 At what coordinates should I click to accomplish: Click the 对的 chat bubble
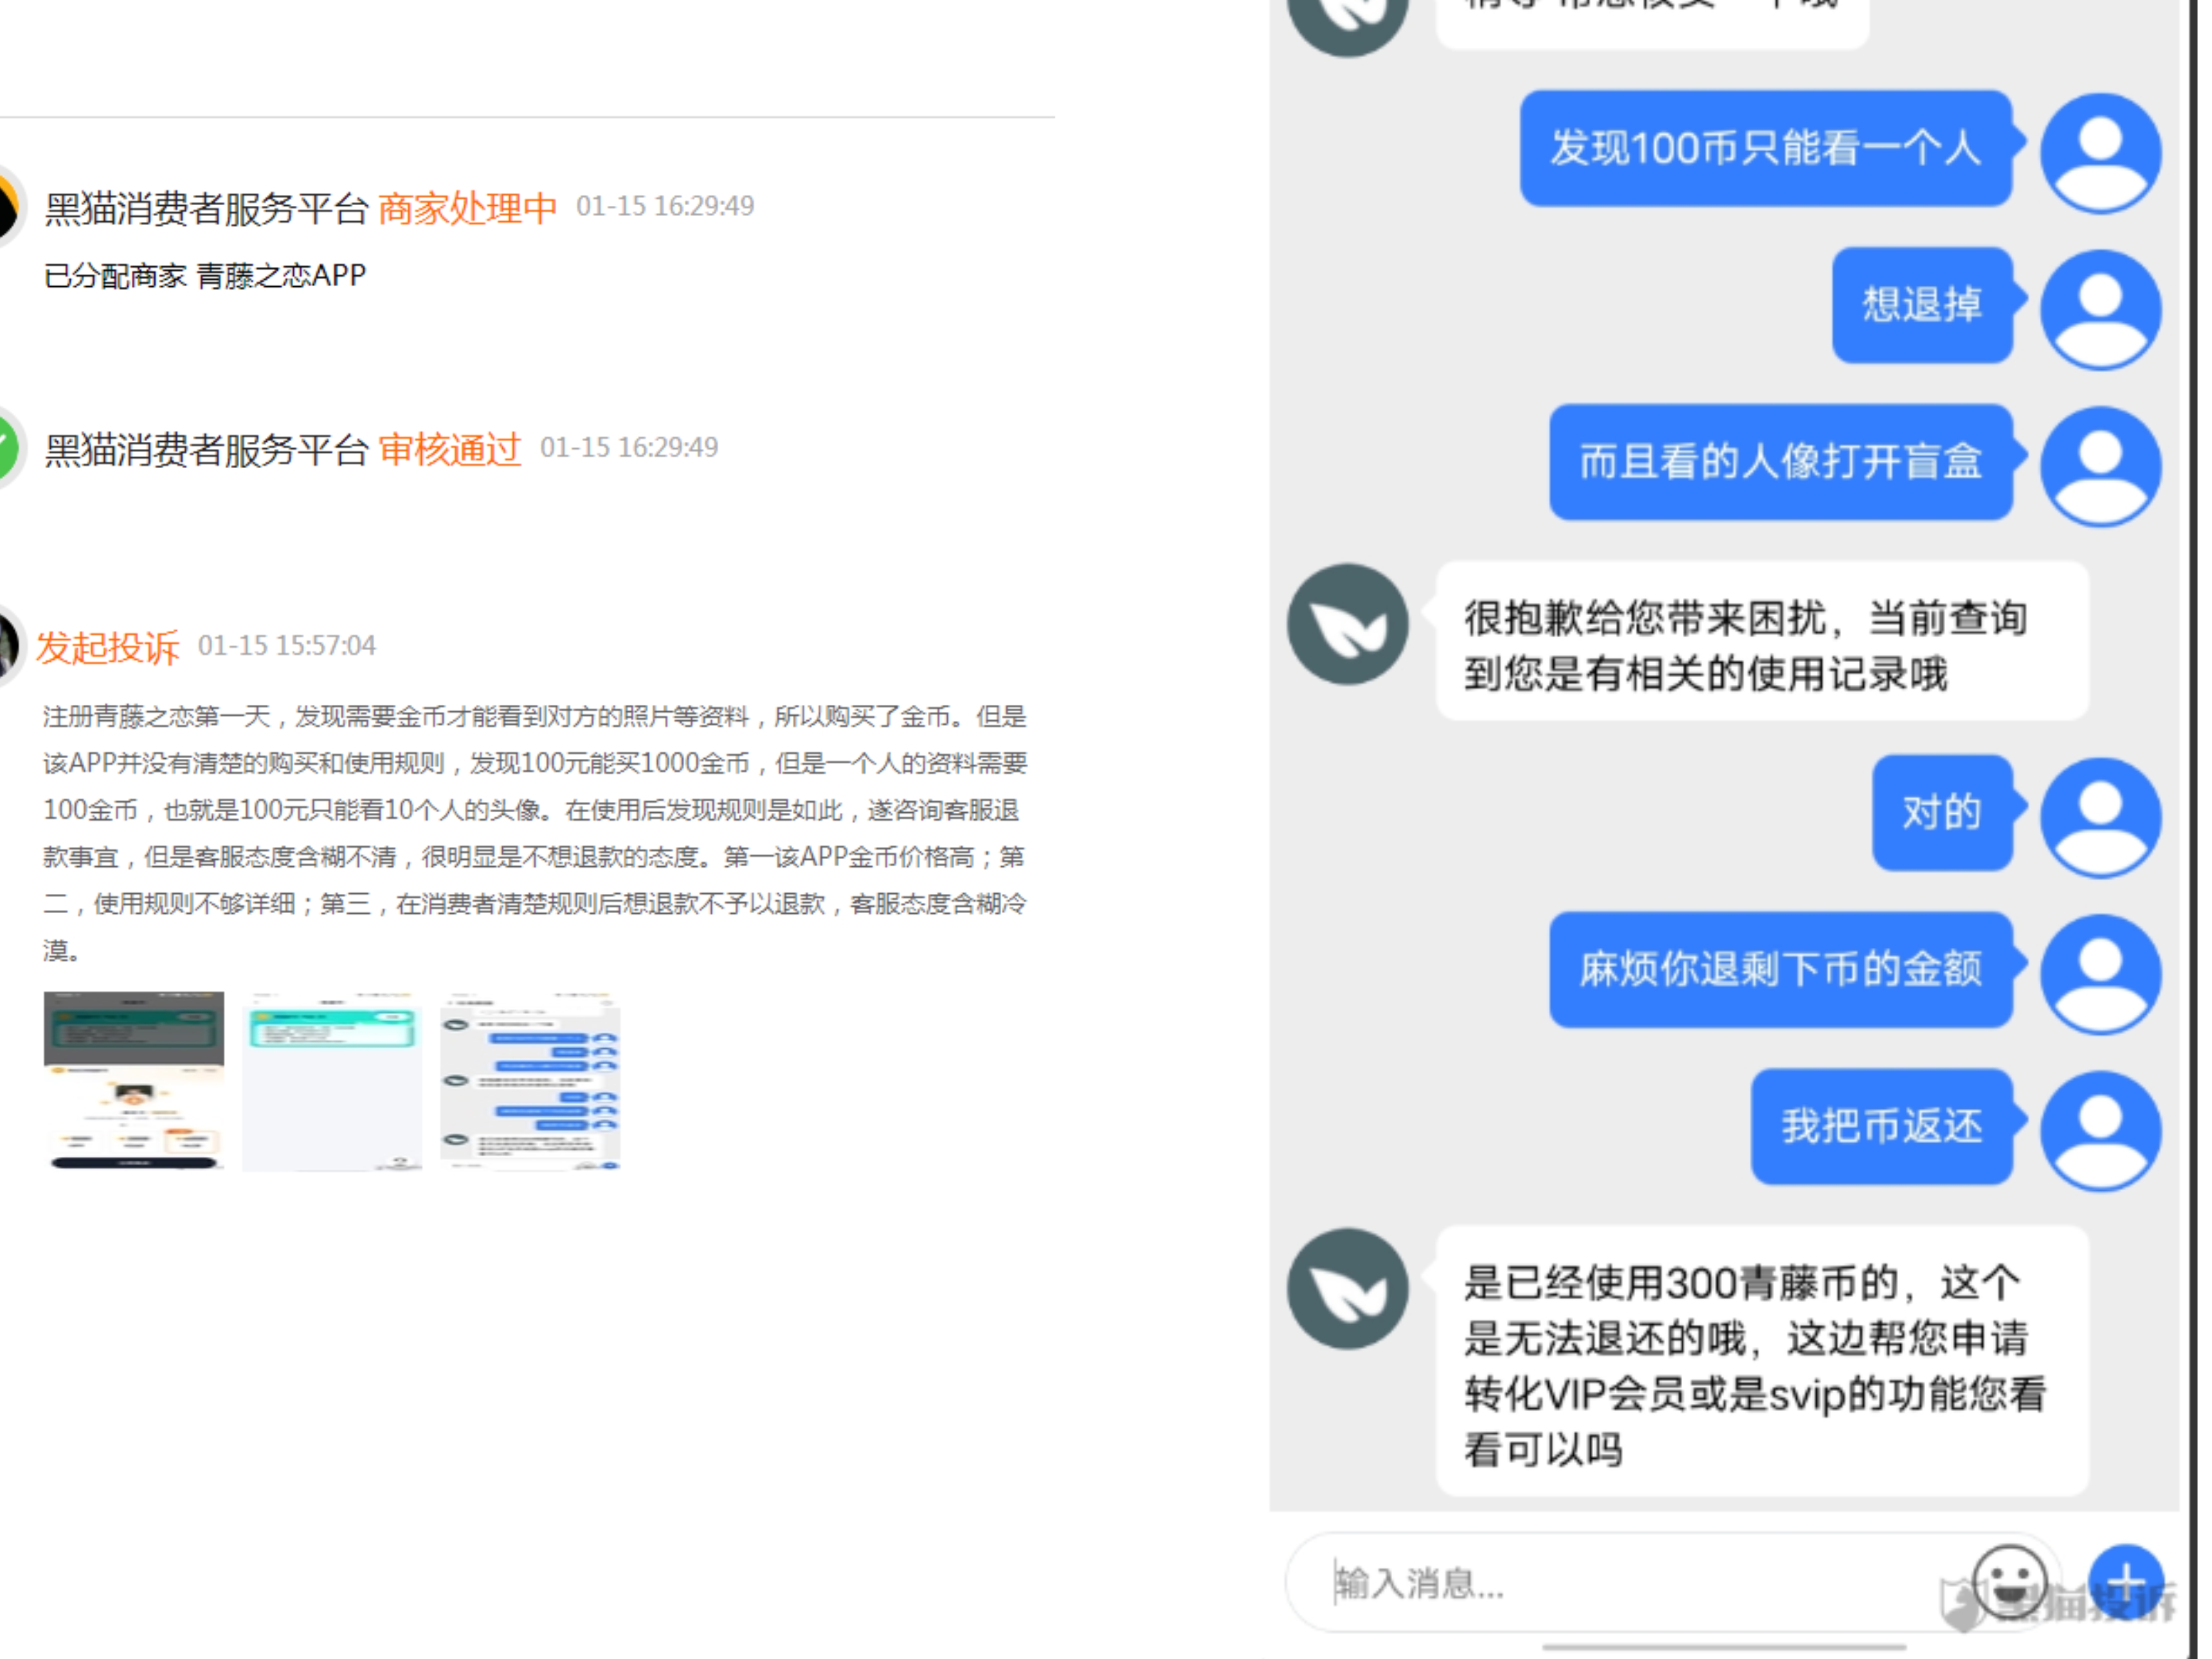coord(1942,812)
